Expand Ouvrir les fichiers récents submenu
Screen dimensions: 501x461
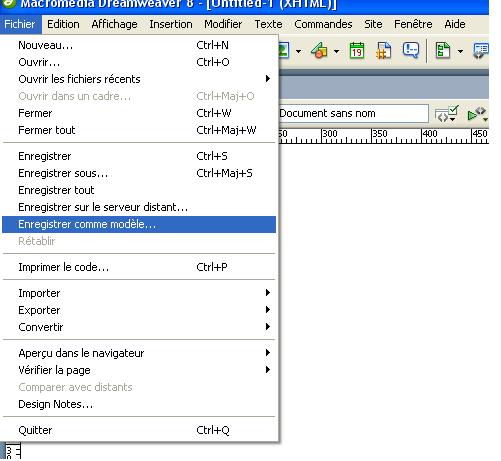[x=139, y=79]
